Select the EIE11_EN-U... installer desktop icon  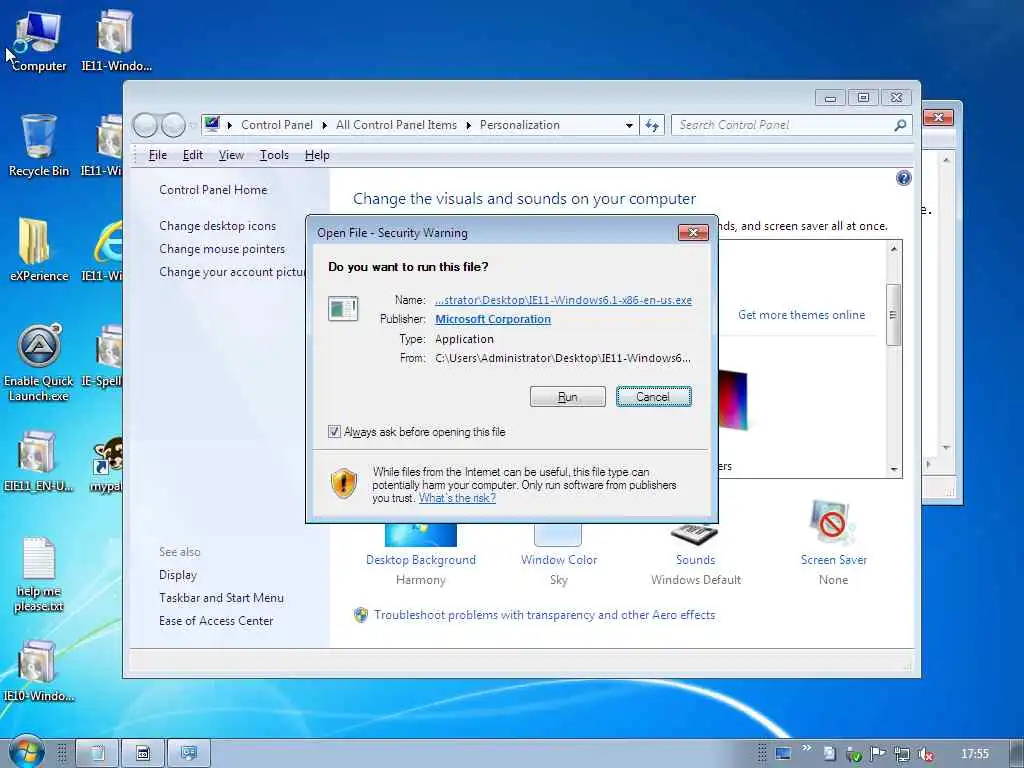(38, 460)
